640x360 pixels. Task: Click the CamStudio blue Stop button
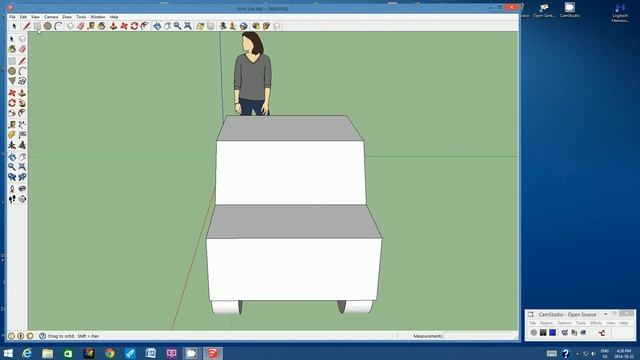tap(553, 333)
